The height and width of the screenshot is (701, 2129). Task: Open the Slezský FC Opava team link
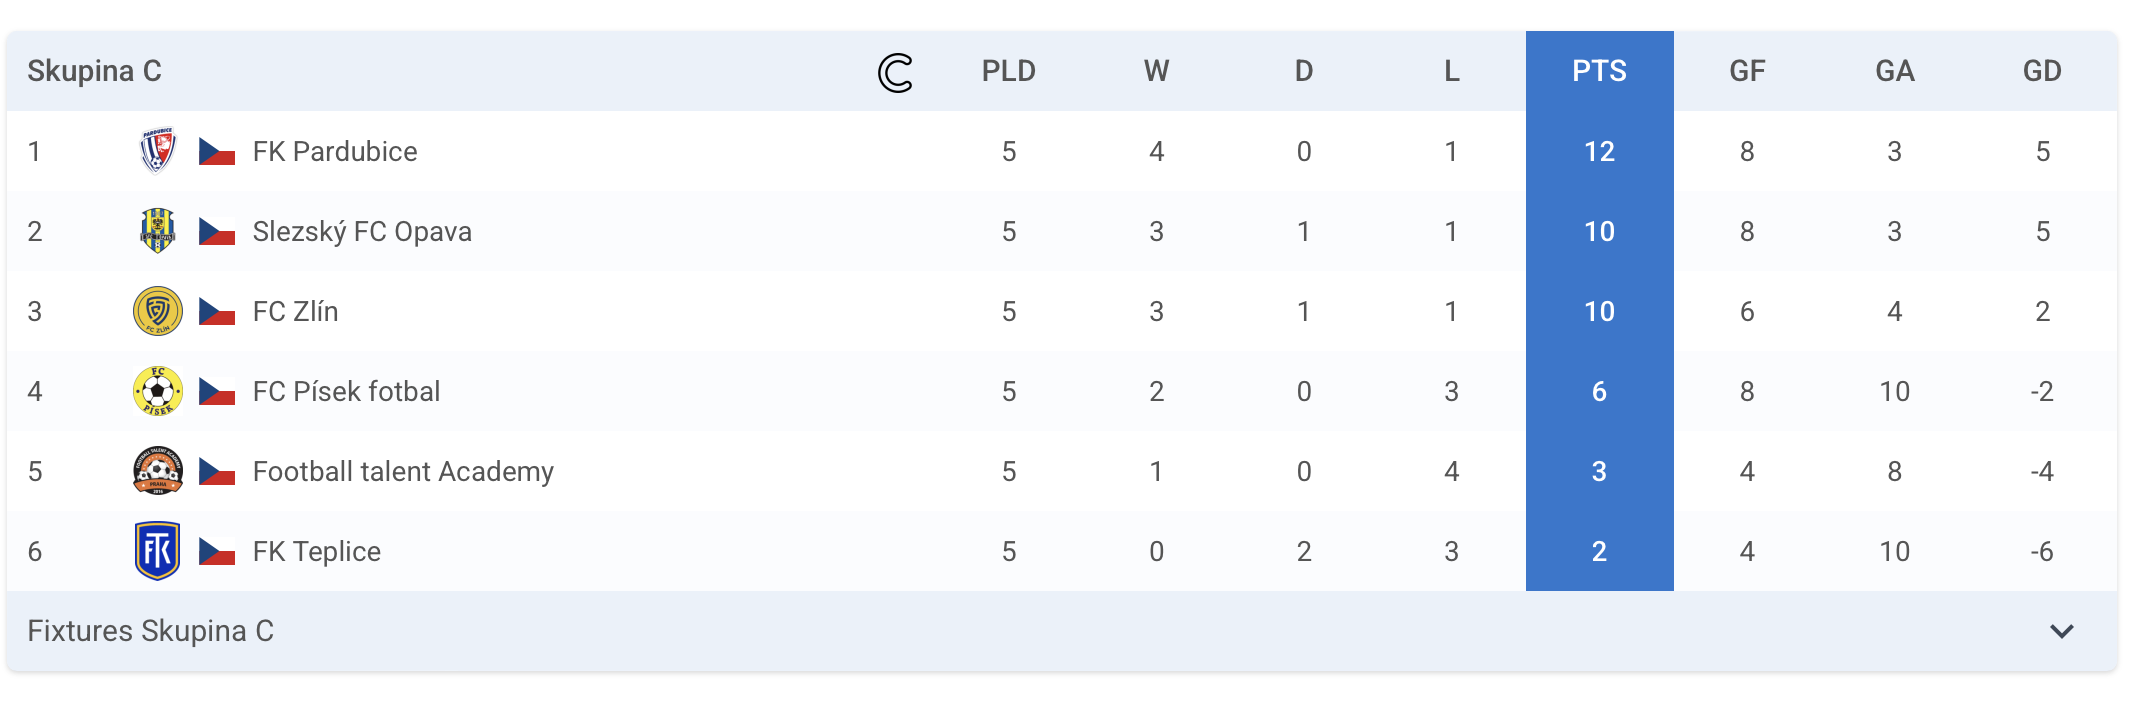(362, 232)
